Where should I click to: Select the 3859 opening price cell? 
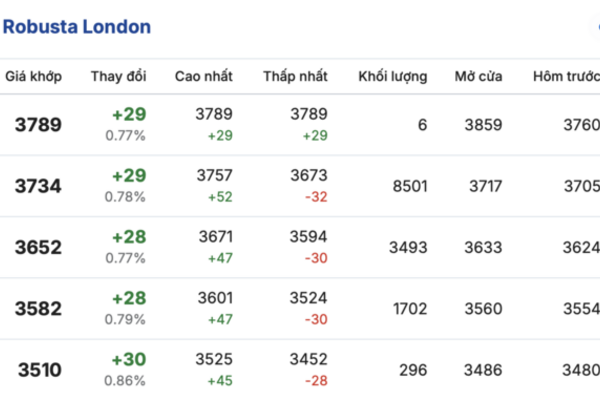483,125
